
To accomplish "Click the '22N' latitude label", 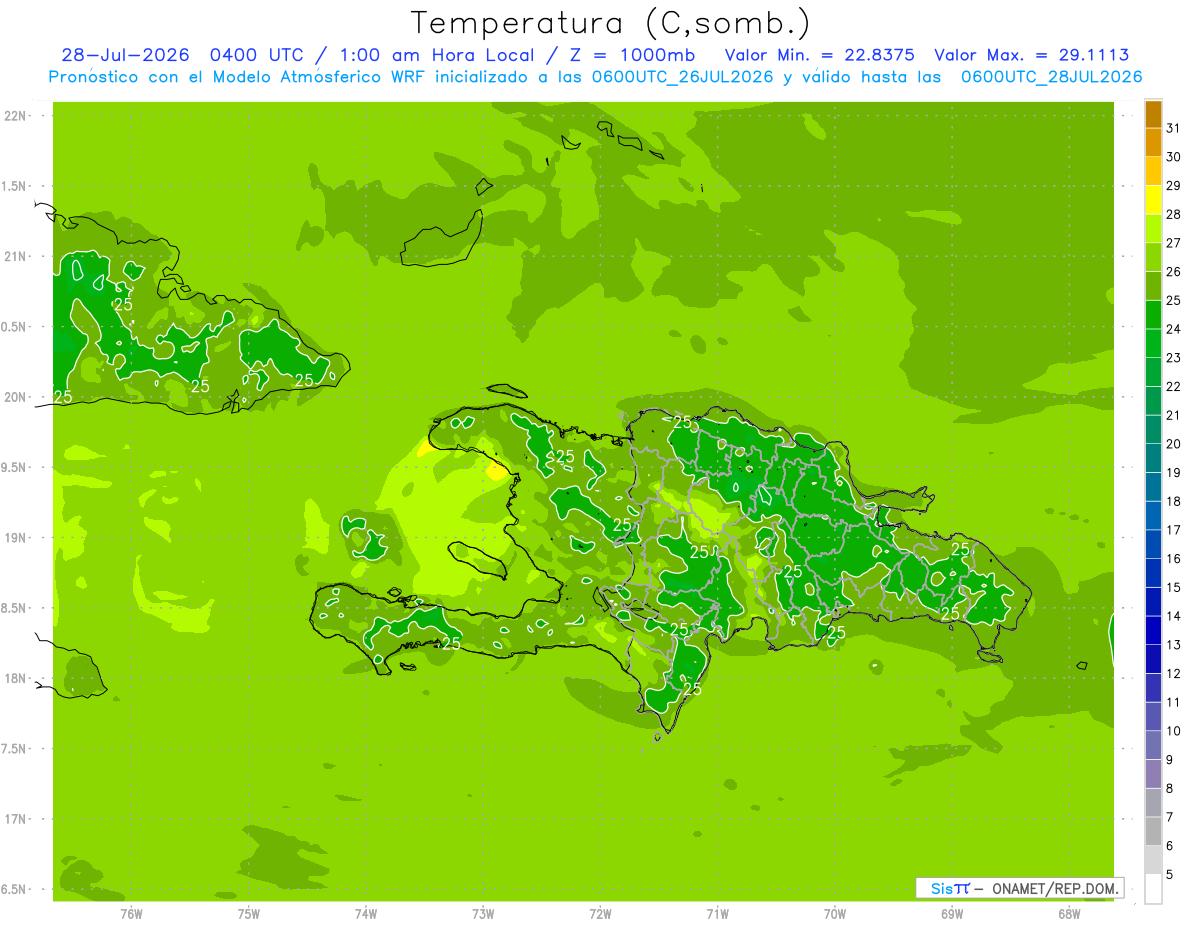I will click(15, 116).
